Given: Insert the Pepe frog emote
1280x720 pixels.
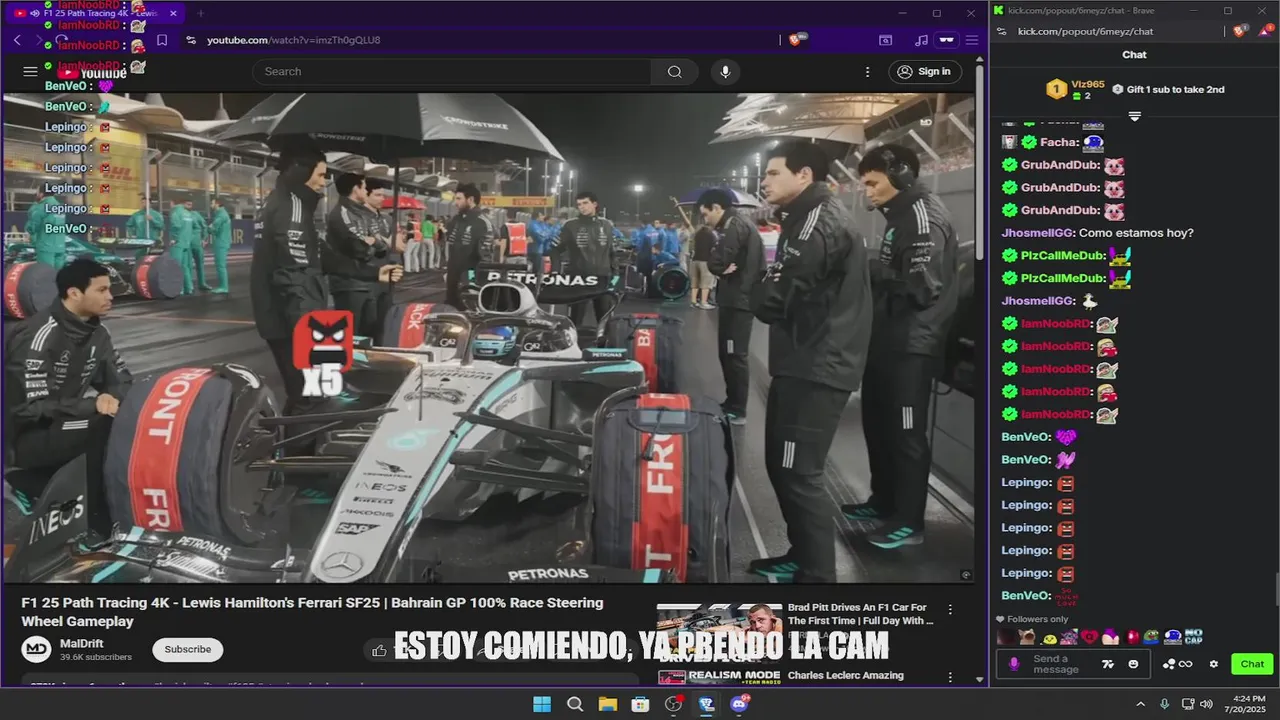Looking at the screenshot, I should 1151,636.
